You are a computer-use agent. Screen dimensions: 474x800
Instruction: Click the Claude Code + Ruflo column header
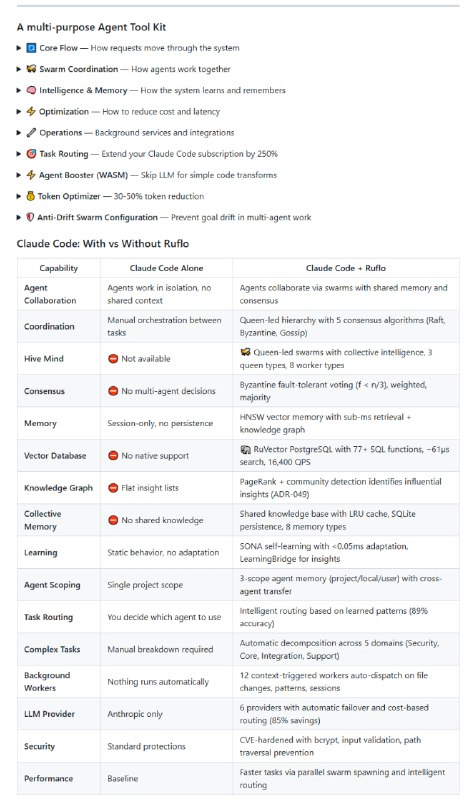point(345,268)
